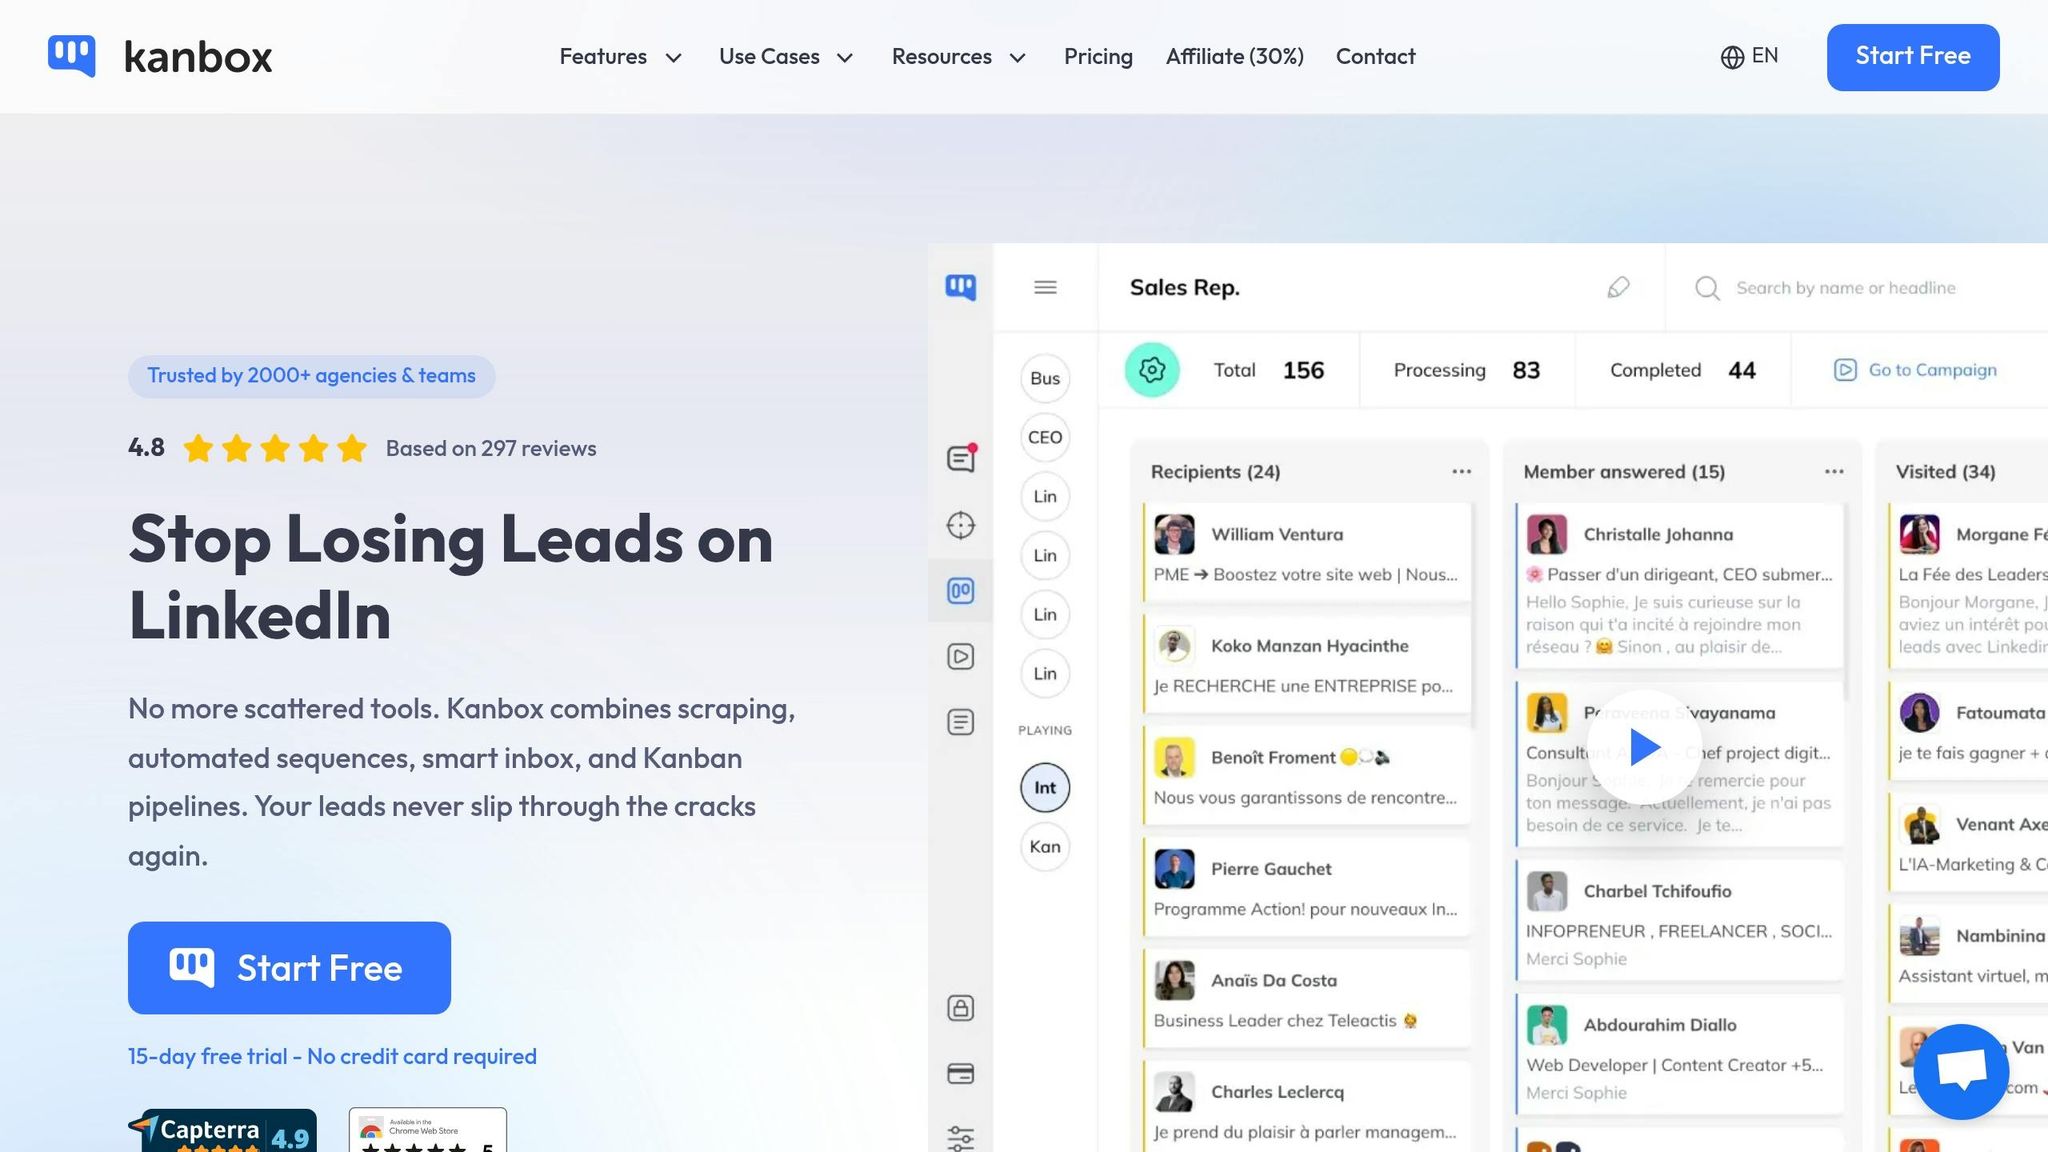This screenshot has width=2048, height=1152.
Task: Click the 15-day free trial text
Action: [x=332, y=1057]
